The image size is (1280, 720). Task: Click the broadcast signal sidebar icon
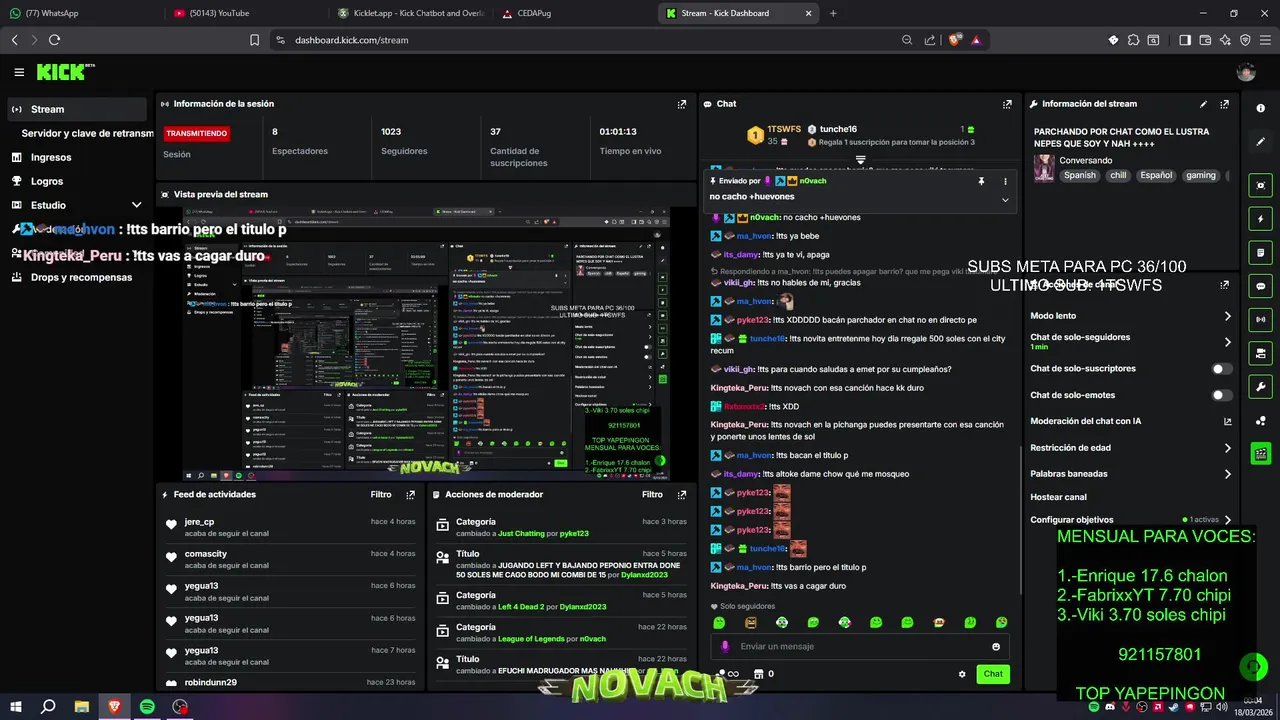point(1261,320)
